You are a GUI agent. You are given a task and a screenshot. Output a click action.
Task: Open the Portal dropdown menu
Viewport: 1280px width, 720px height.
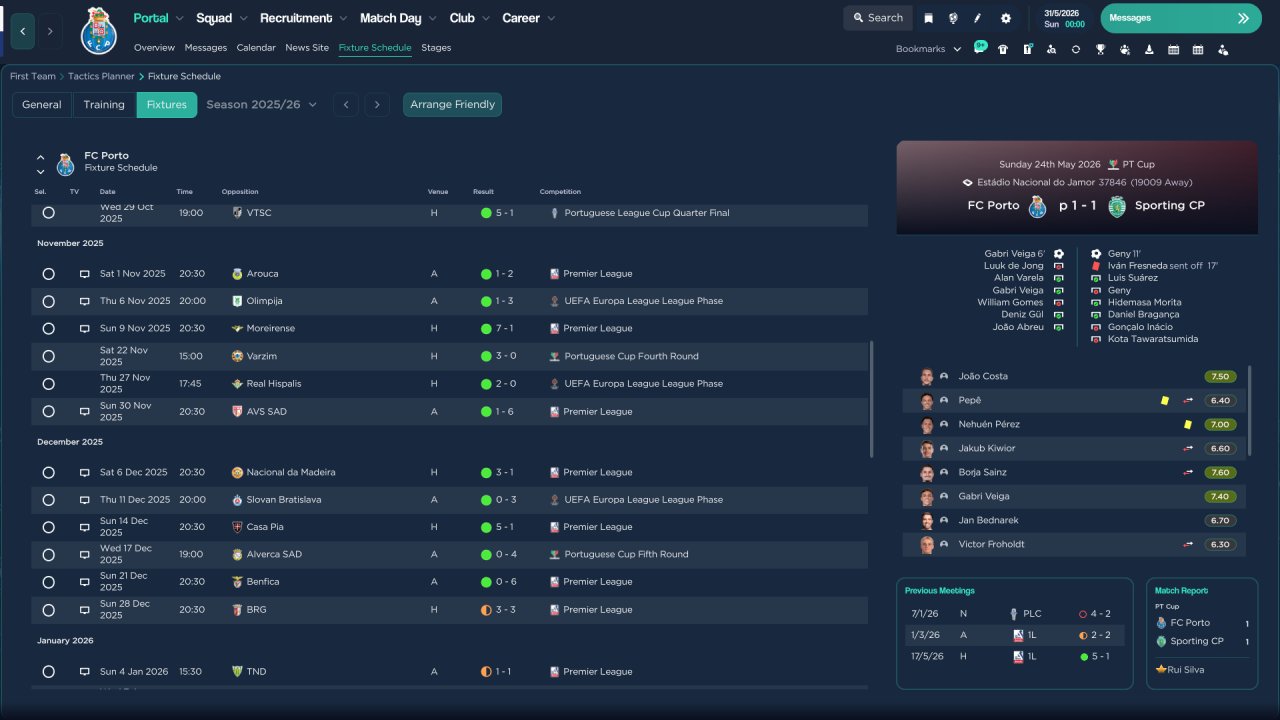coord(158,18)
